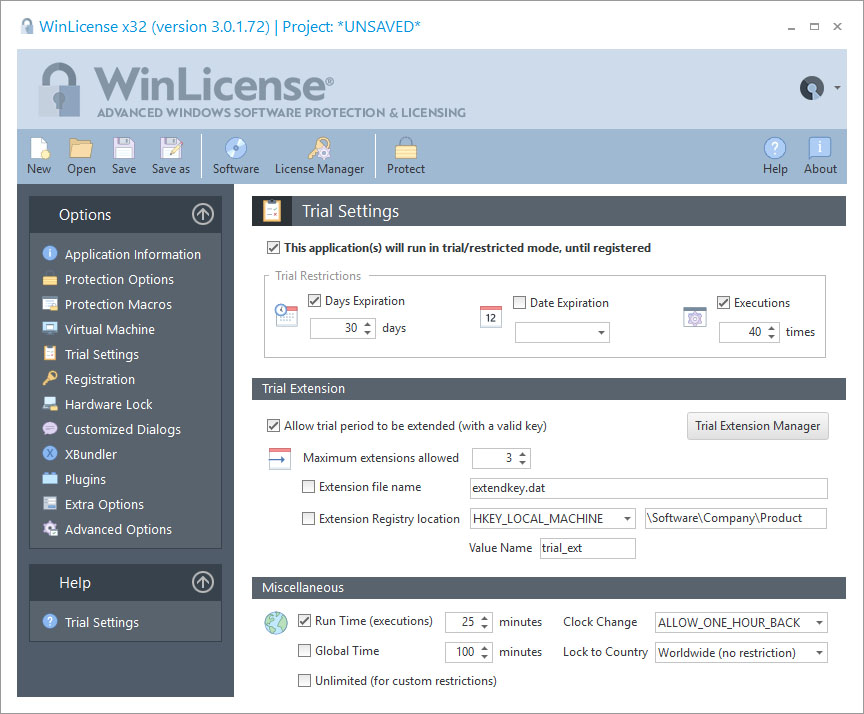This screenshot has width=864, height=714.
Task: Click the Customized Dialogs speech bubble icon
Action: pyautogui.click(x=50, y=429)
